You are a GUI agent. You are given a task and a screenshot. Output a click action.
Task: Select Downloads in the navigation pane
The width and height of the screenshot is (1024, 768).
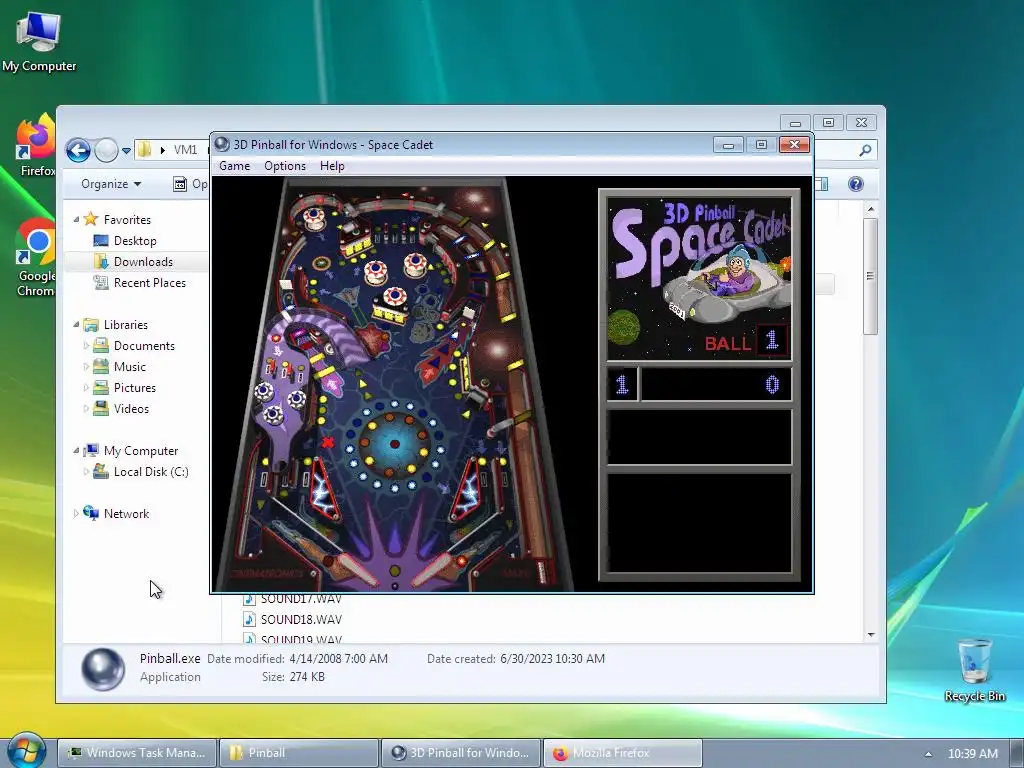click(x=142, y=262)
